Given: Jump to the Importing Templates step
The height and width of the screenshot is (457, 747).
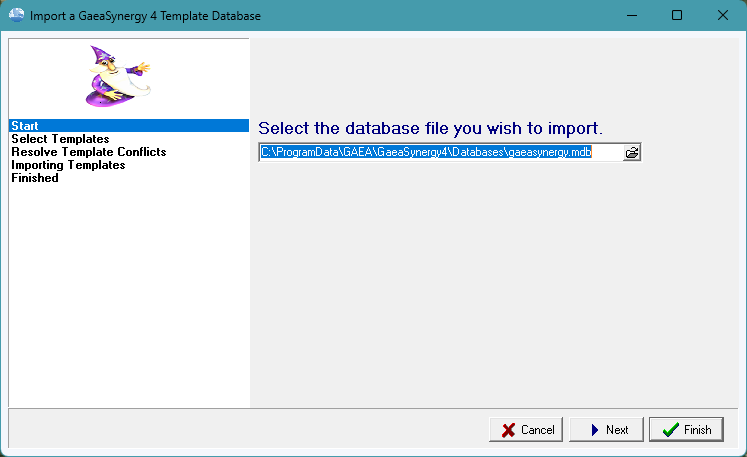Looking at the screenshot, I should [x=68, y=165].
